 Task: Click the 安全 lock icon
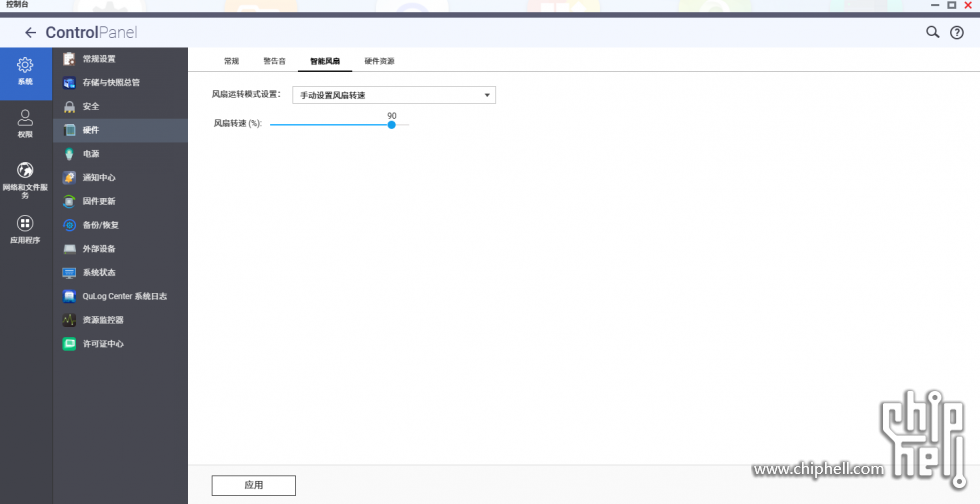[69, 106]
